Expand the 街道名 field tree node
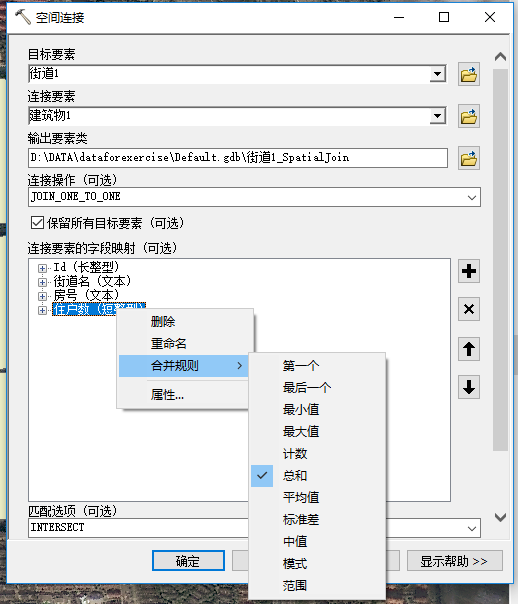This screenshot has height=604, width=518. tap(42, 282)
